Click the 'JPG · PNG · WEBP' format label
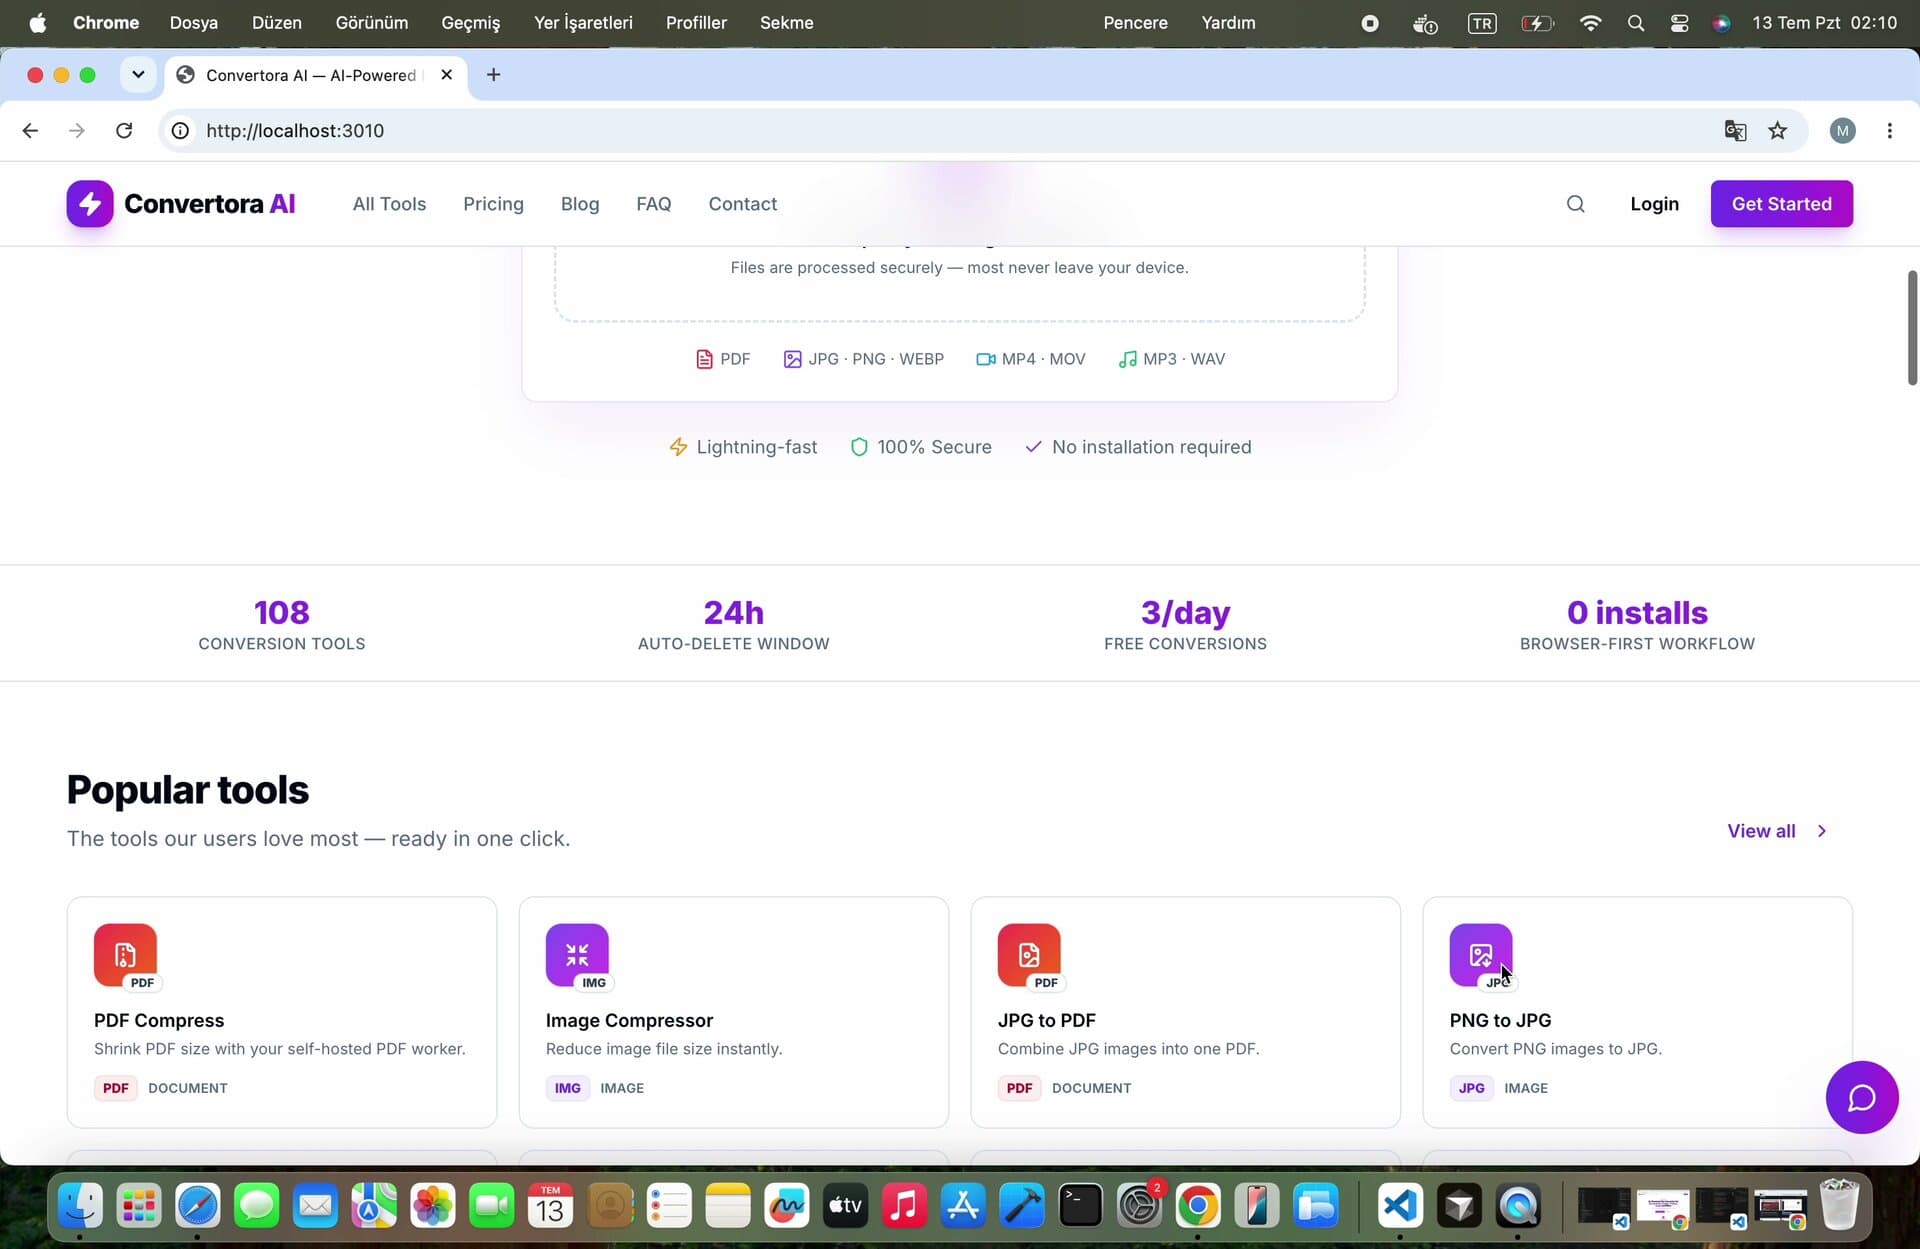1920x1249 pixels. point(876,359)
